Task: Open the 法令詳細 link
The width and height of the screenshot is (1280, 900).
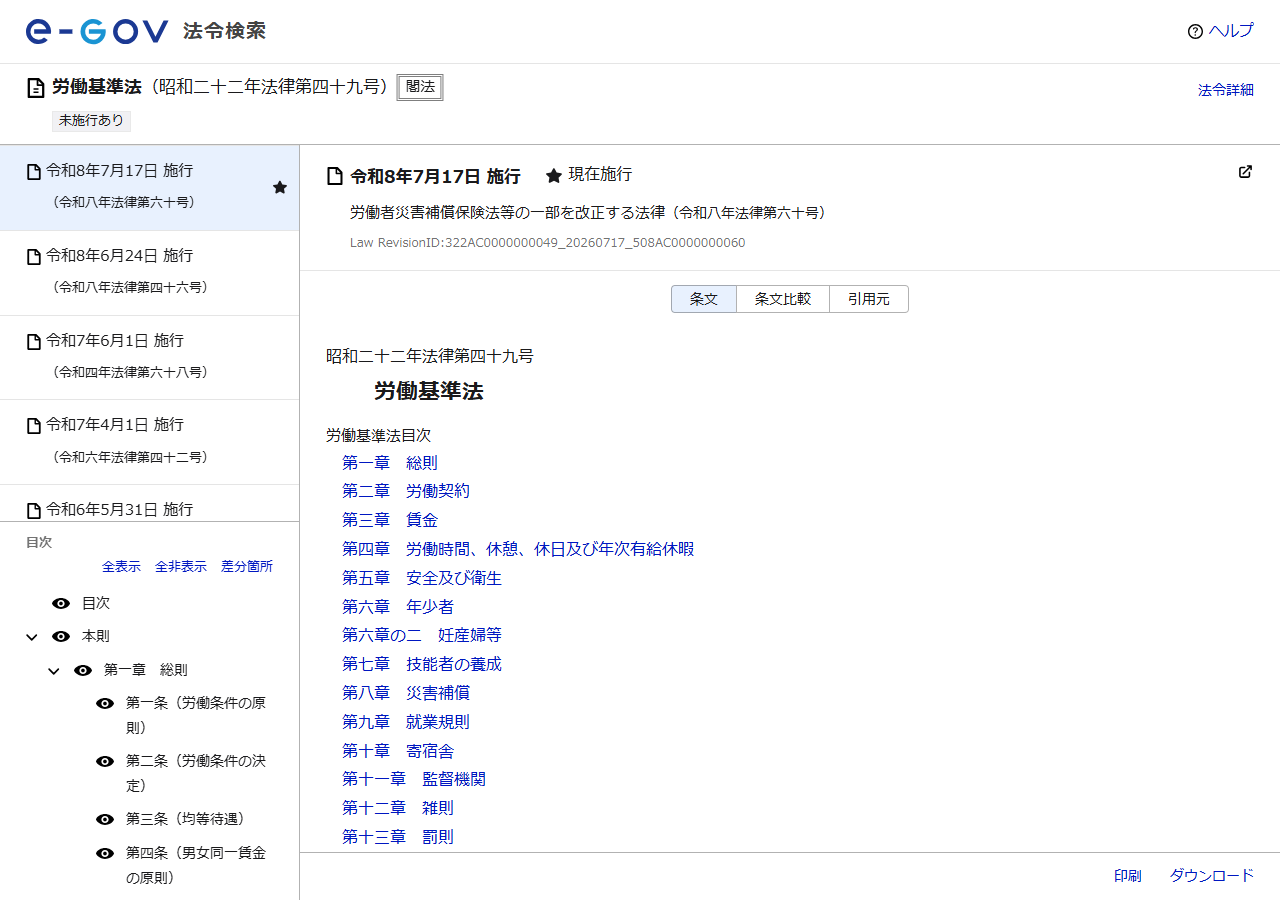Action: (1226, 90)
